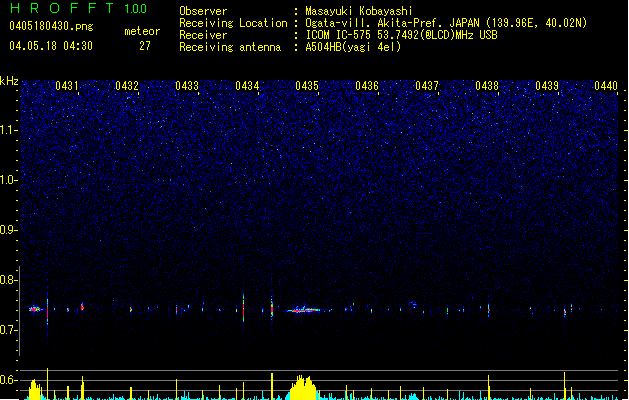Click the 0439 time marker
629x400 pixels.
(547, 86)
